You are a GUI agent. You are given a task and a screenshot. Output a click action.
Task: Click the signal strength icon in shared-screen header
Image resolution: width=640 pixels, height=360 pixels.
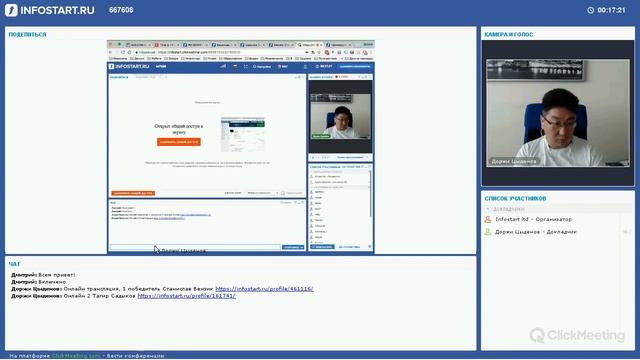tap(223, 66)
